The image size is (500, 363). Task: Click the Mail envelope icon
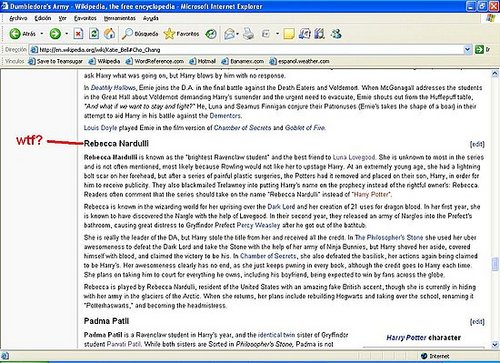click(x=229, y=34)
